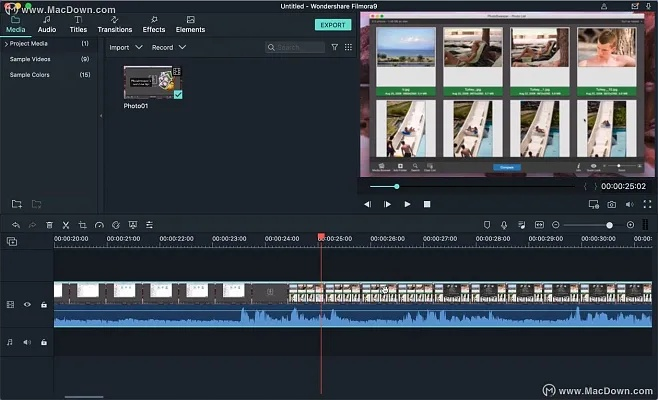658x400 pixels.
Task: Switch to the Audio tab
Action: tap(47, 25)
